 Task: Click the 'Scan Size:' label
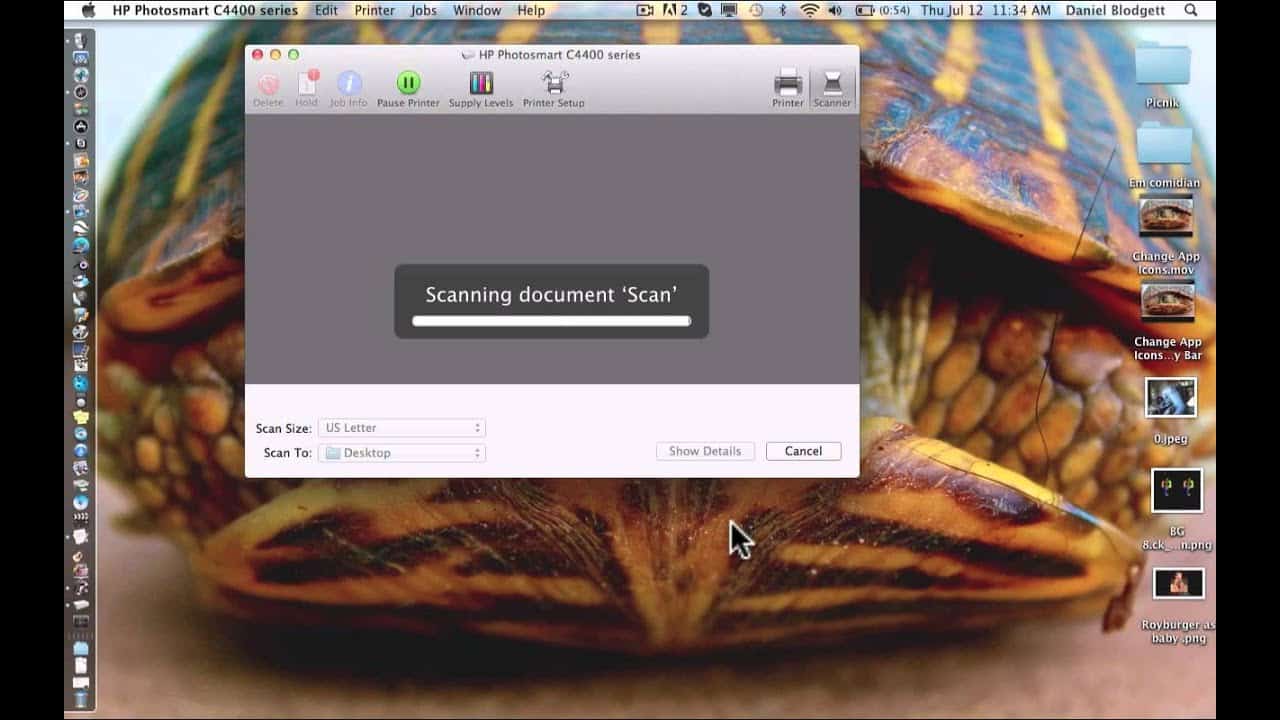(284, 429)
